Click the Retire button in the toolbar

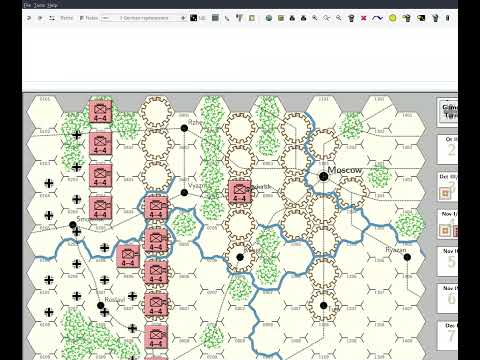[x=67, y=18]
